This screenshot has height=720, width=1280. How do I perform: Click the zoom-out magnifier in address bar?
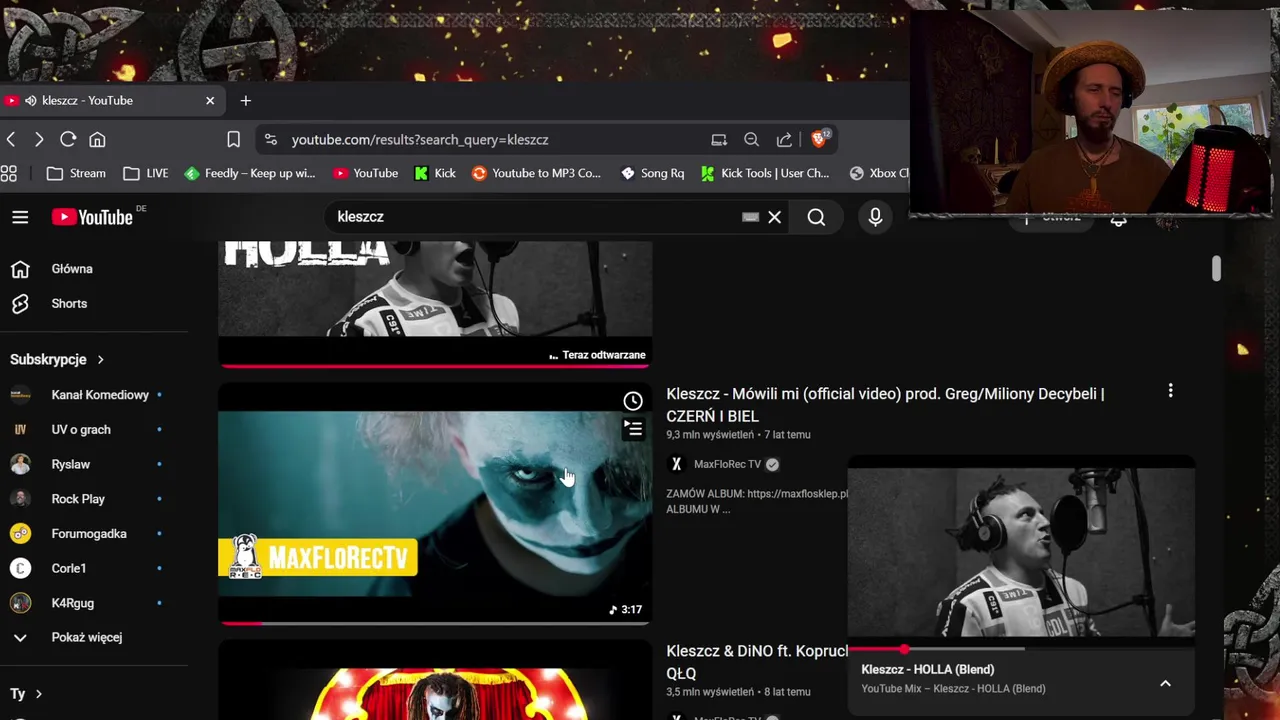(751, 139)
